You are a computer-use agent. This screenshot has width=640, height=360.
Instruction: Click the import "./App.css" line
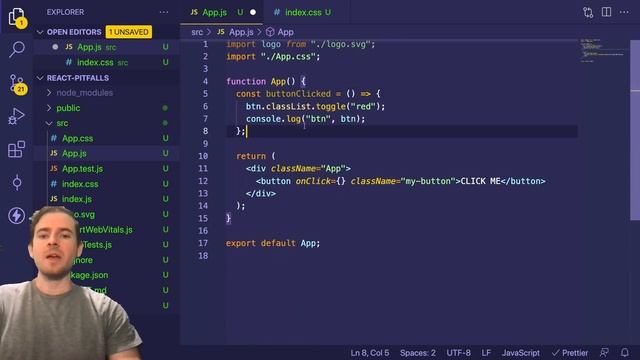pyautogui.click(x=273, y=57)
